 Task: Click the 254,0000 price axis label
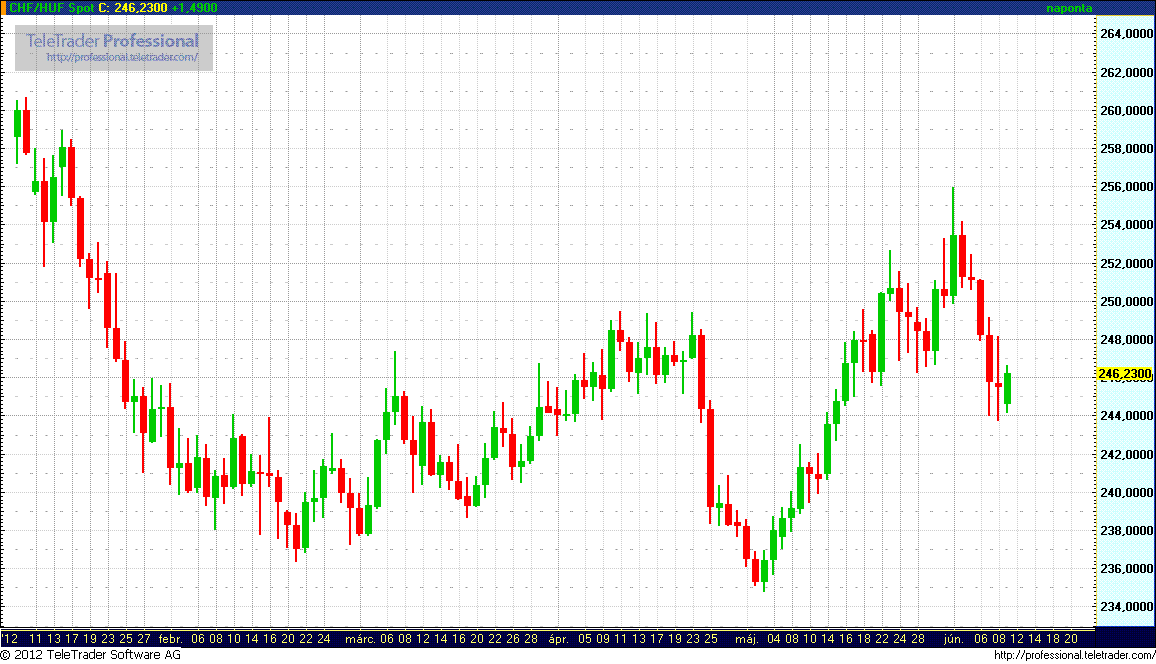pos(1126,225)
